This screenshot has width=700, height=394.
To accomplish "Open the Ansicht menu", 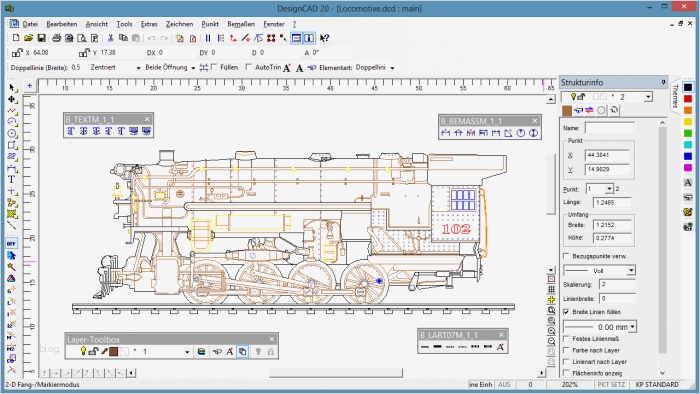I will (96, 24).
